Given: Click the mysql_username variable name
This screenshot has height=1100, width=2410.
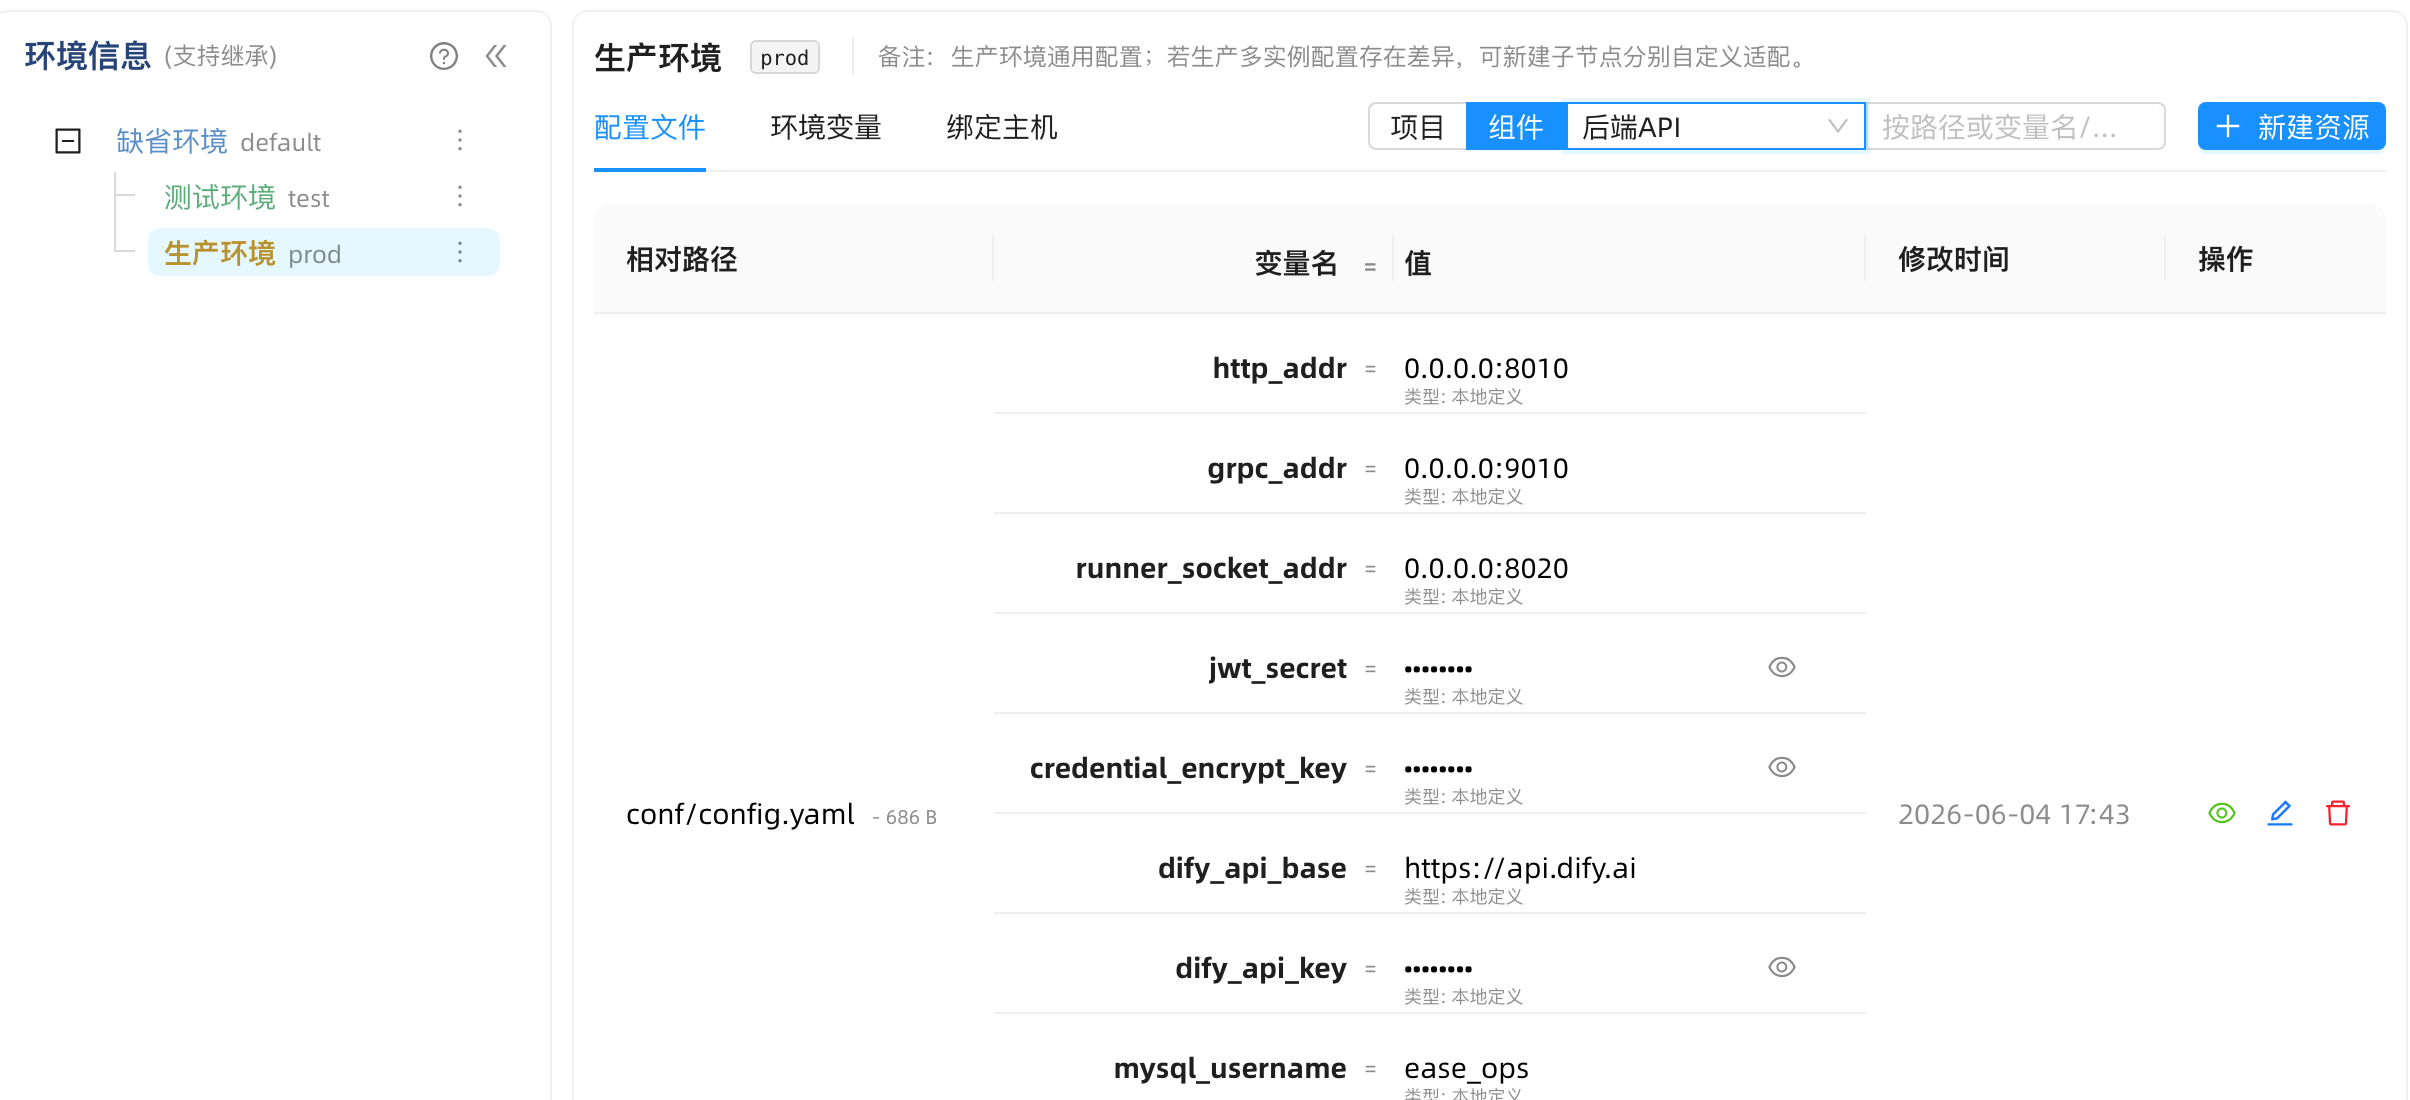Looking at the screenshot, I should [1230, 1069].
